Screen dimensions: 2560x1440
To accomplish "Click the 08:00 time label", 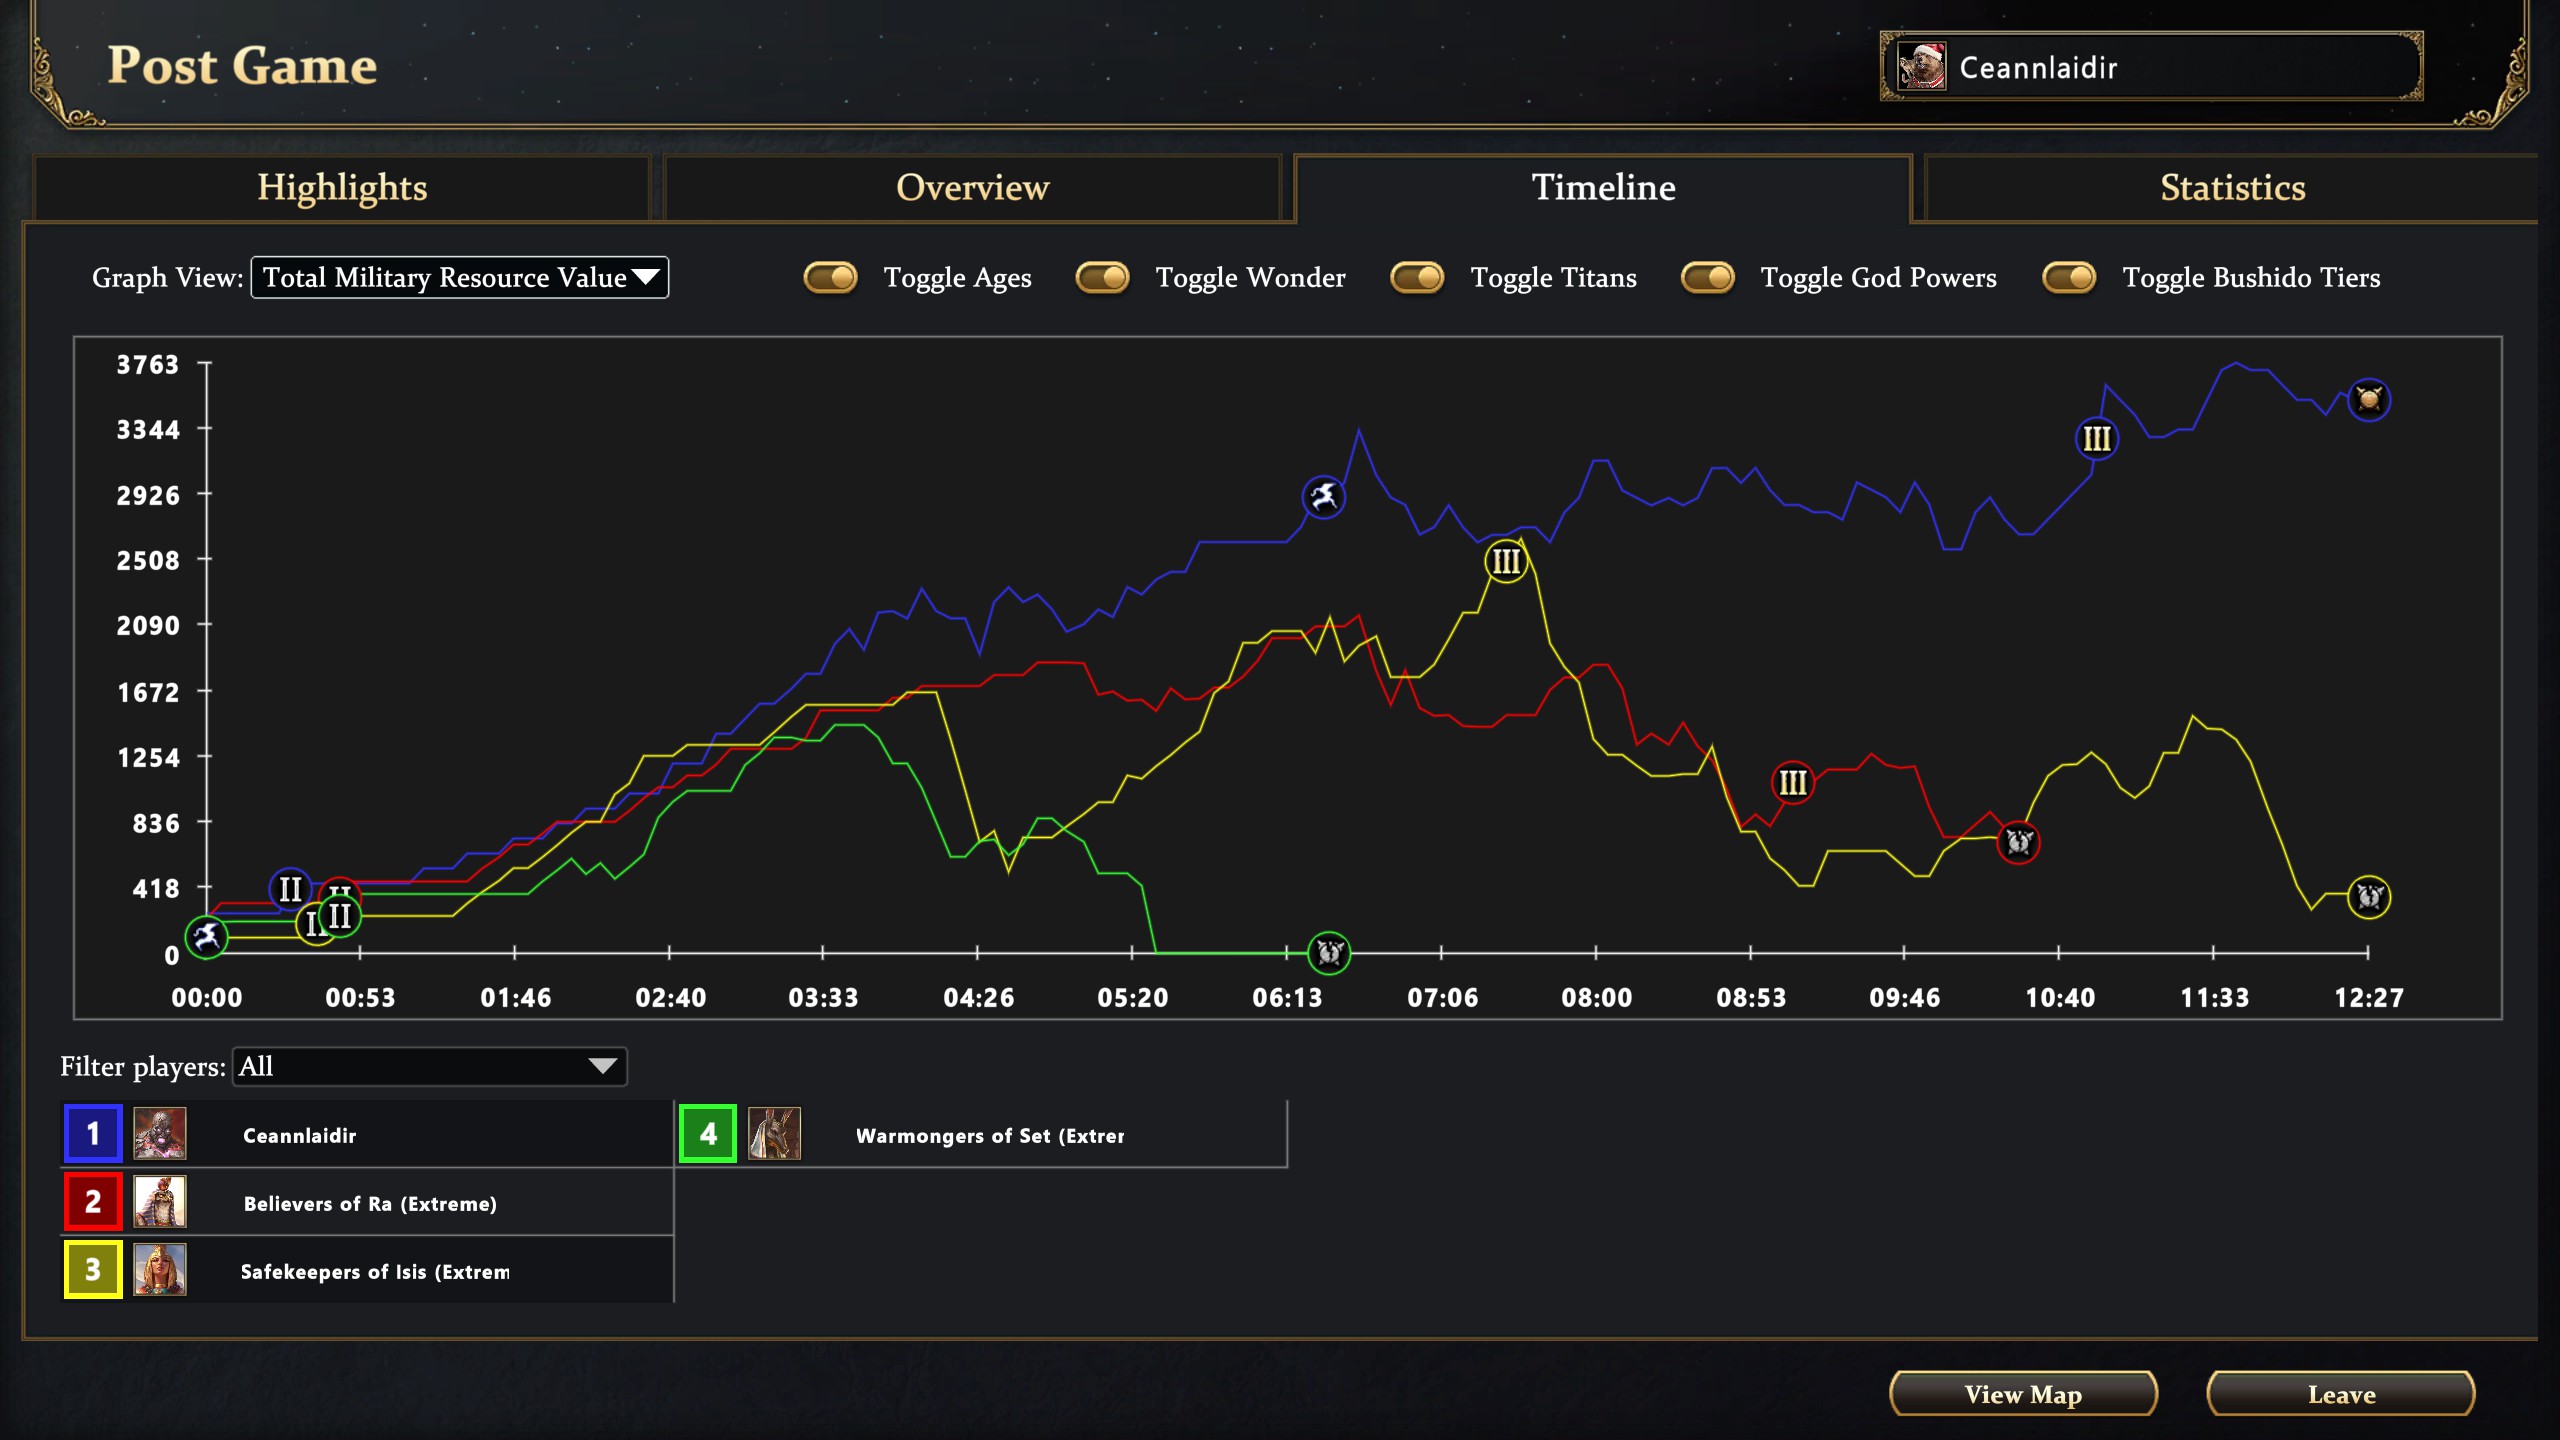I will [1597, 998].
